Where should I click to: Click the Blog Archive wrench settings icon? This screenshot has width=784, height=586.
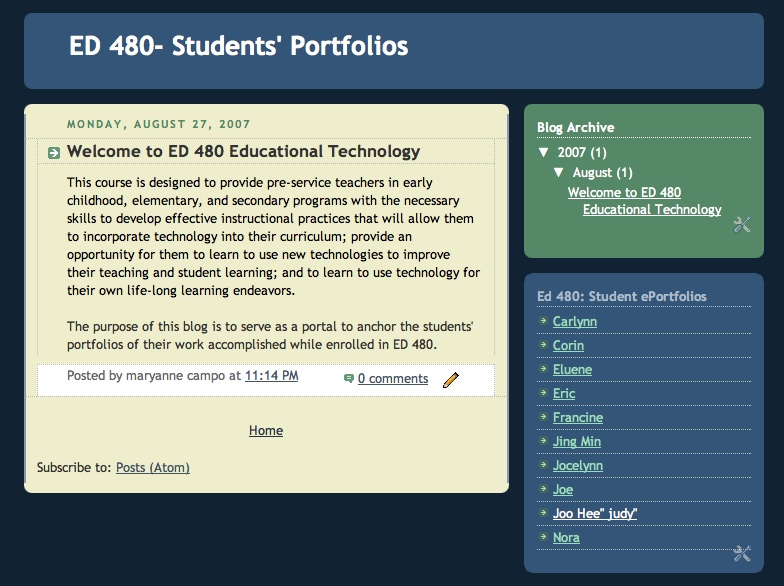[741, 225]
